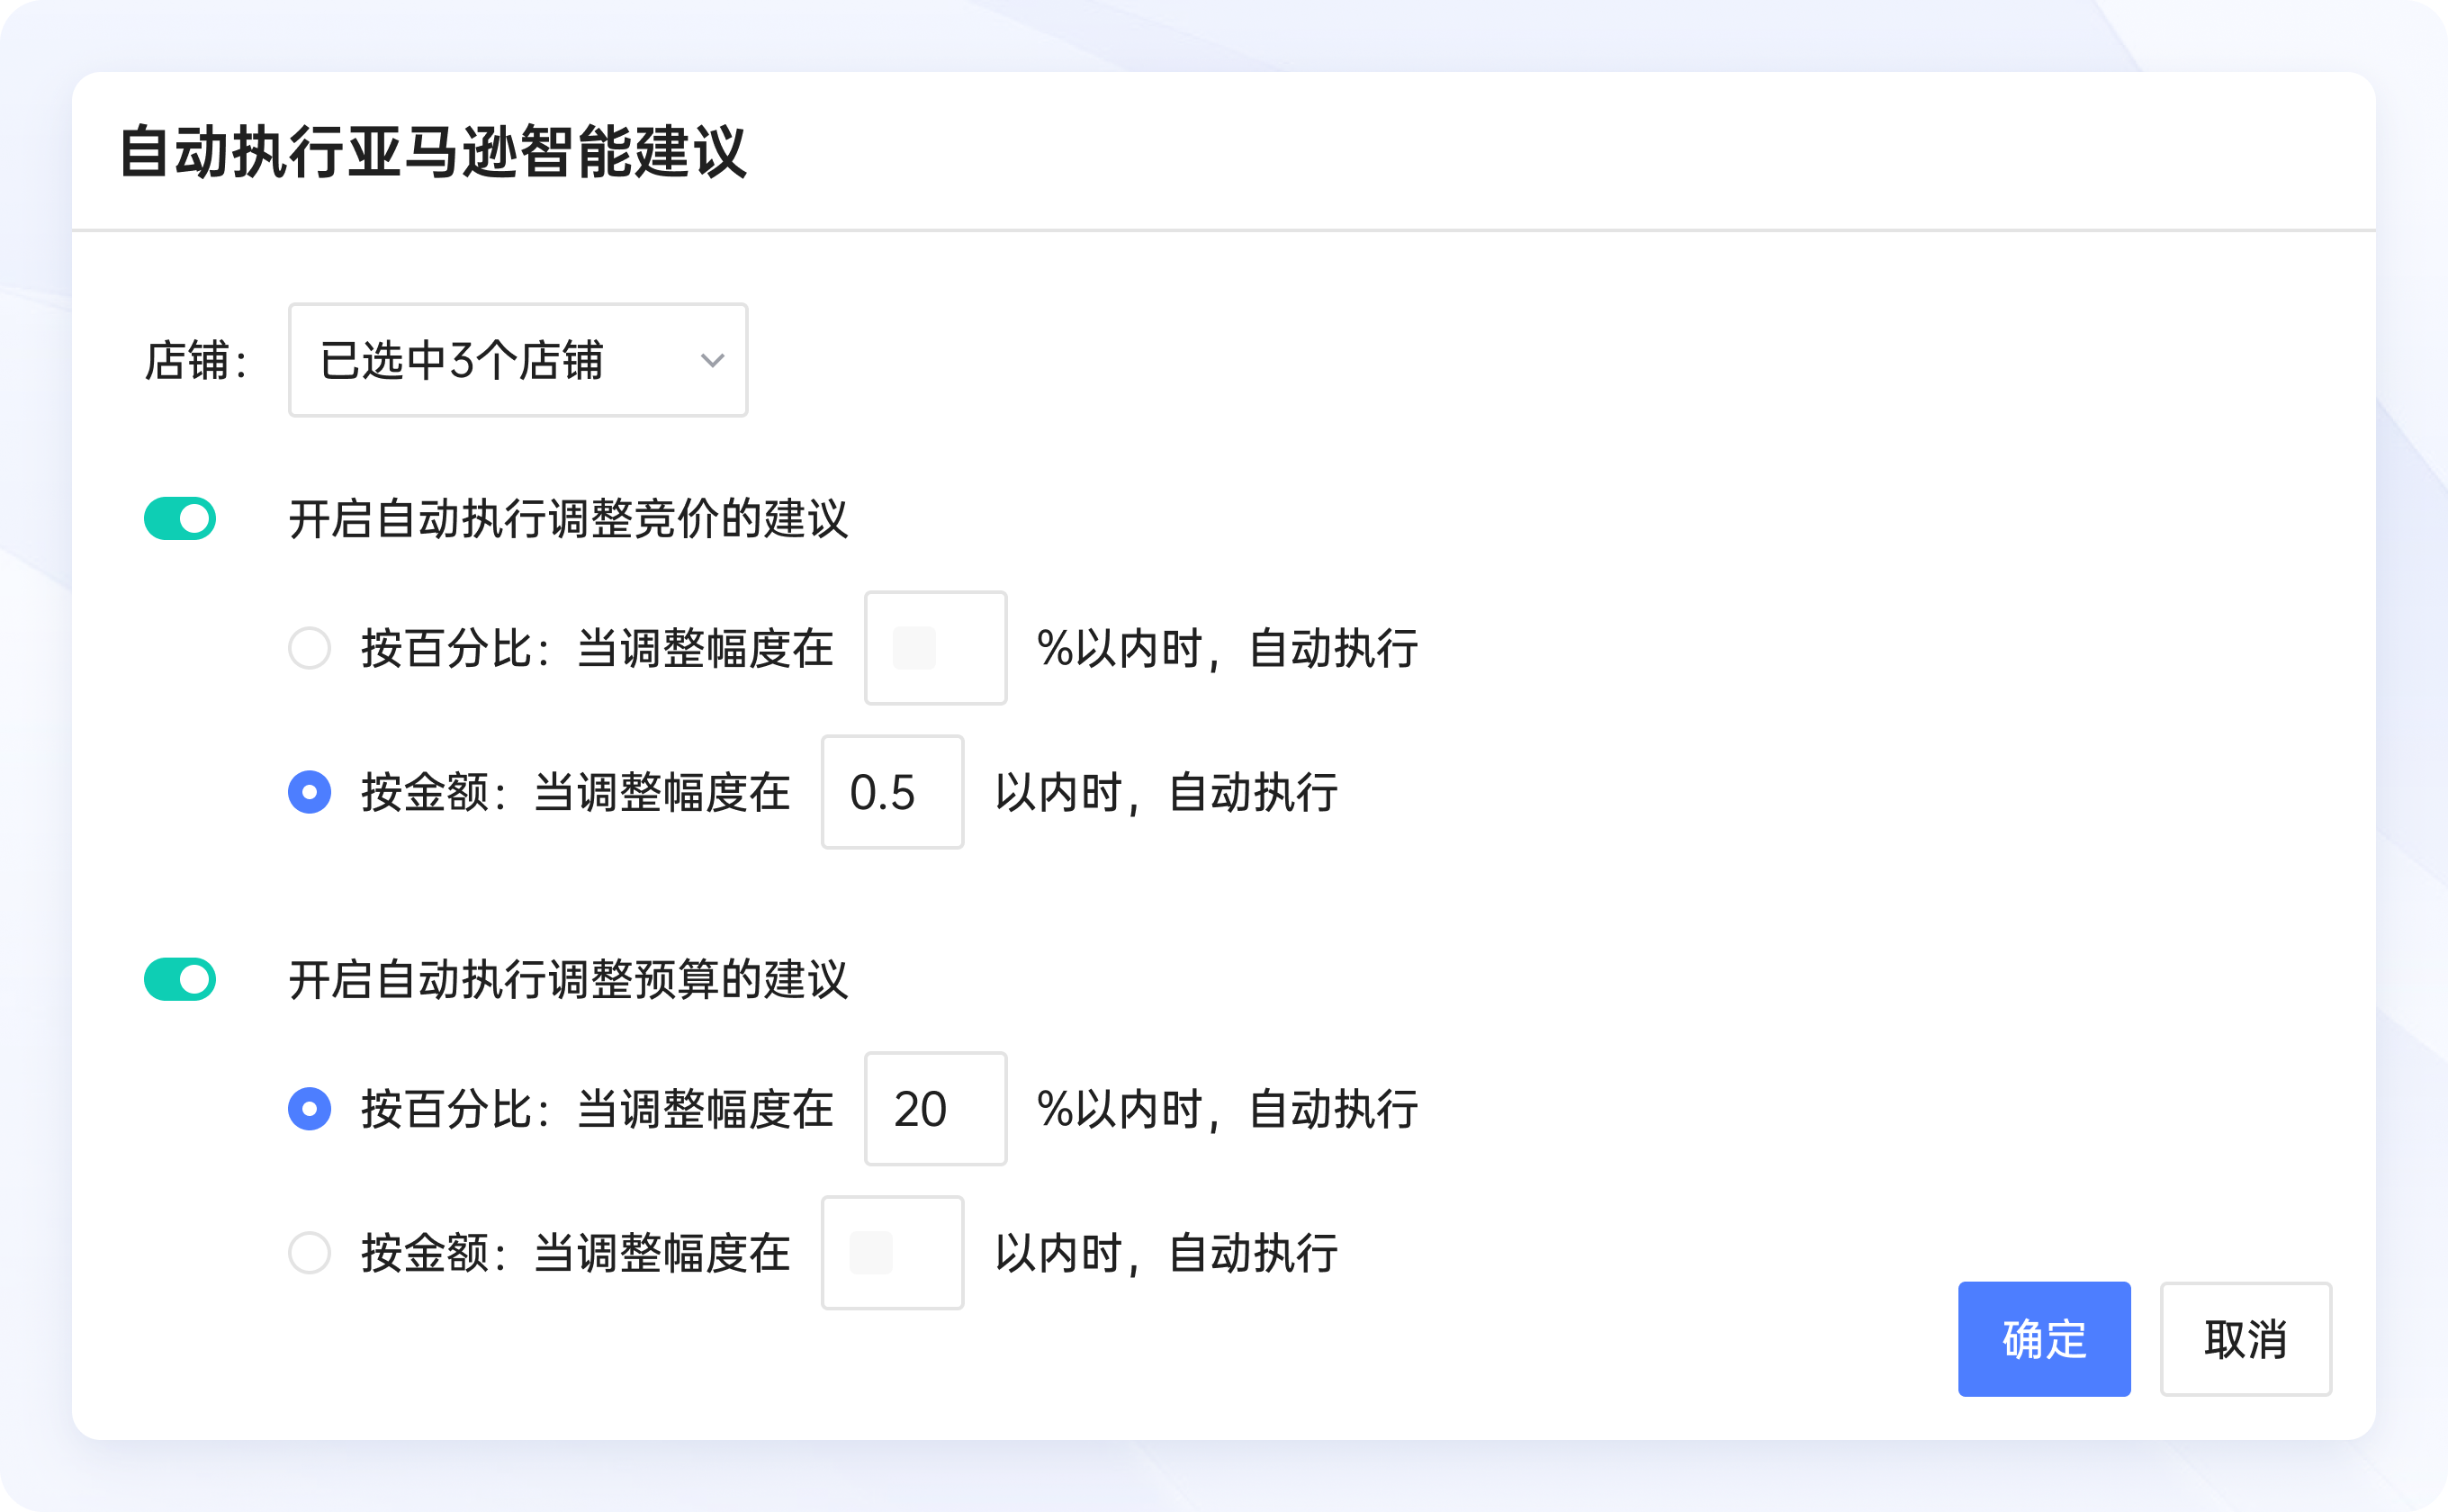Click the selected 按金额 radio for bidding
The width and height of the screenshot is (2448, 1512).
coord(310,793)
